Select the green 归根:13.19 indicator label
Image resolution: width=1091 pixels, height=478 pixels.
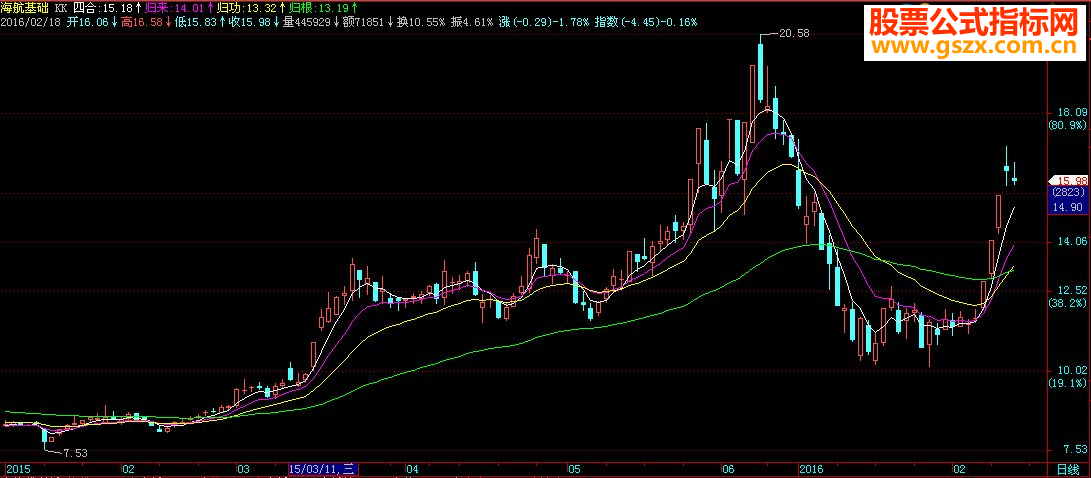(319, 8)
